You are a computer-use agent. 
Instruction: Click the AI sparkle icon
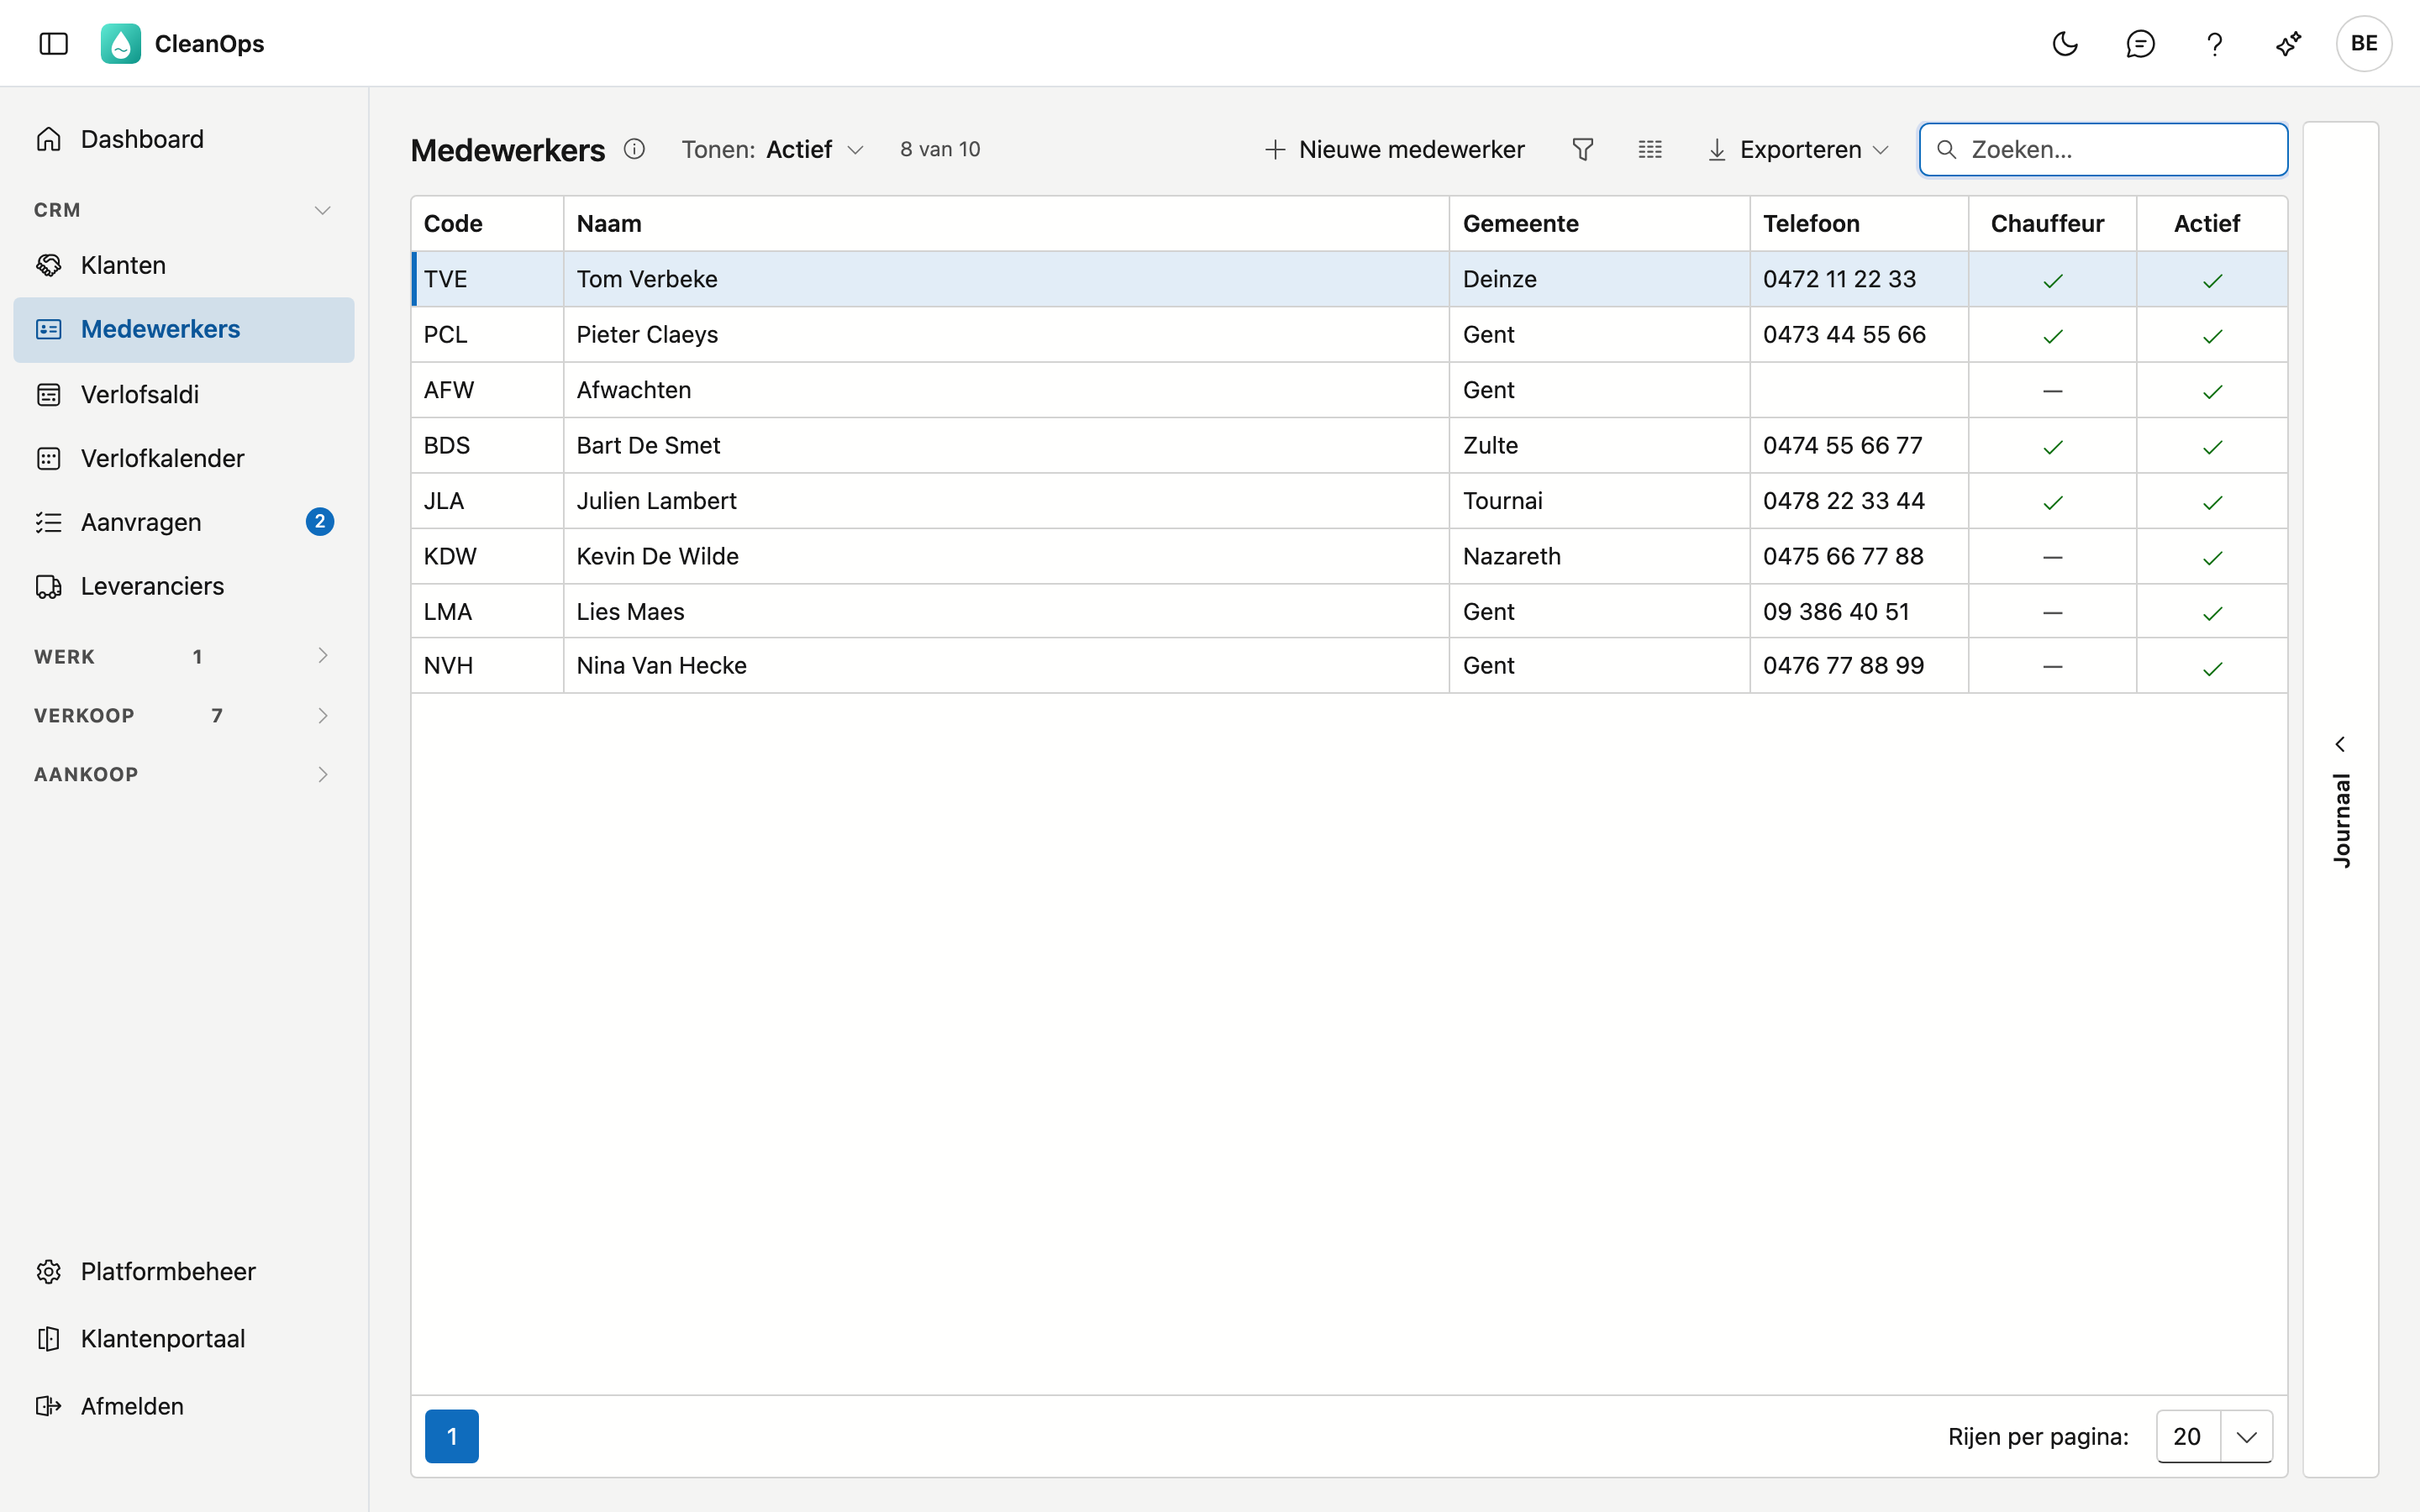(2288, 43)
